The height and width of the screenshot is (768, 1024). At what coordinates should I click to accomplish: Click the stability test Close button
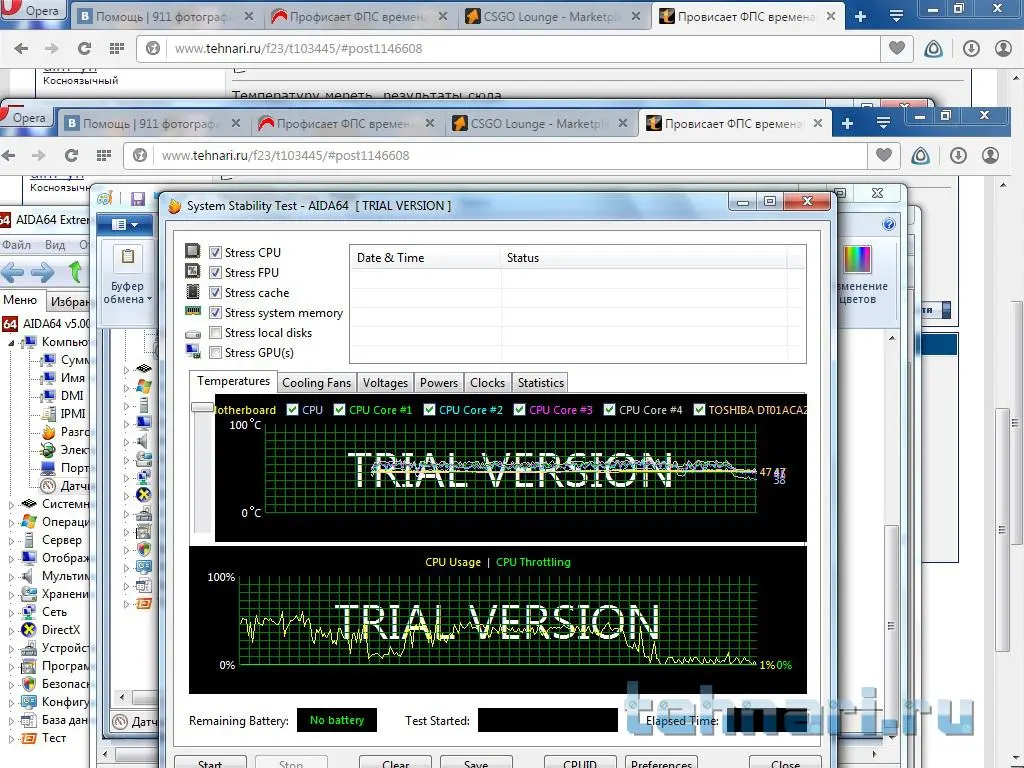tap(785, 762)
